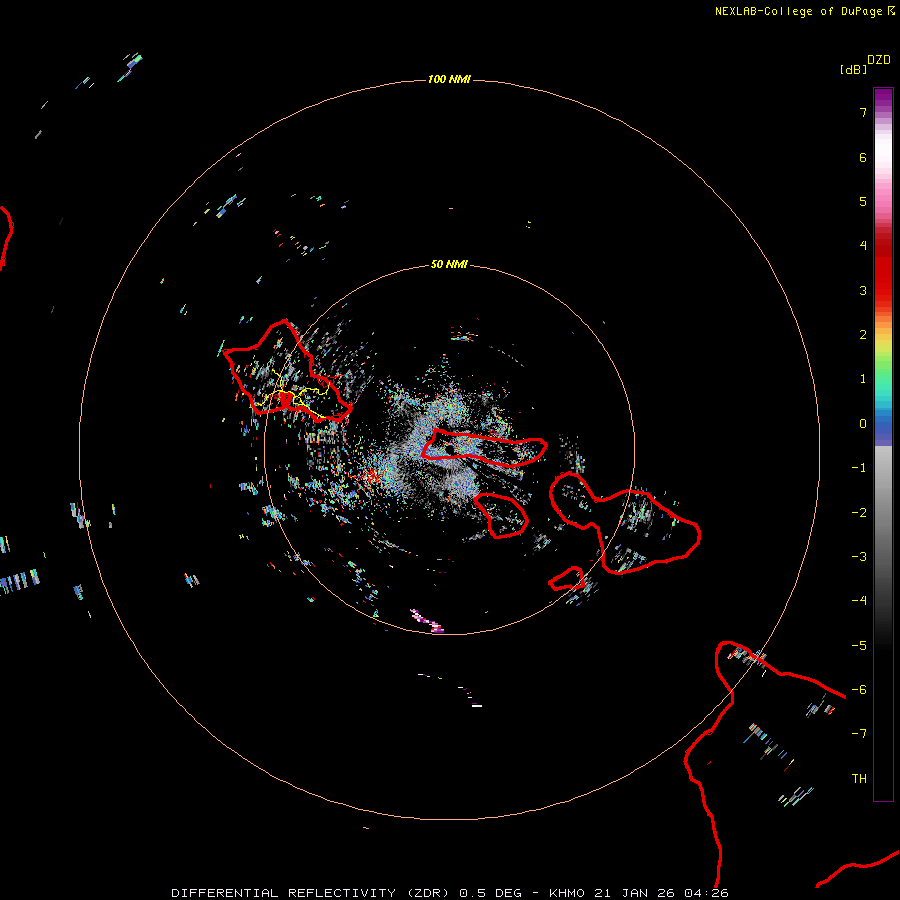Click the pink-white echo near 50 NMI ring bottom
The image size is (900, 900).
427,621
